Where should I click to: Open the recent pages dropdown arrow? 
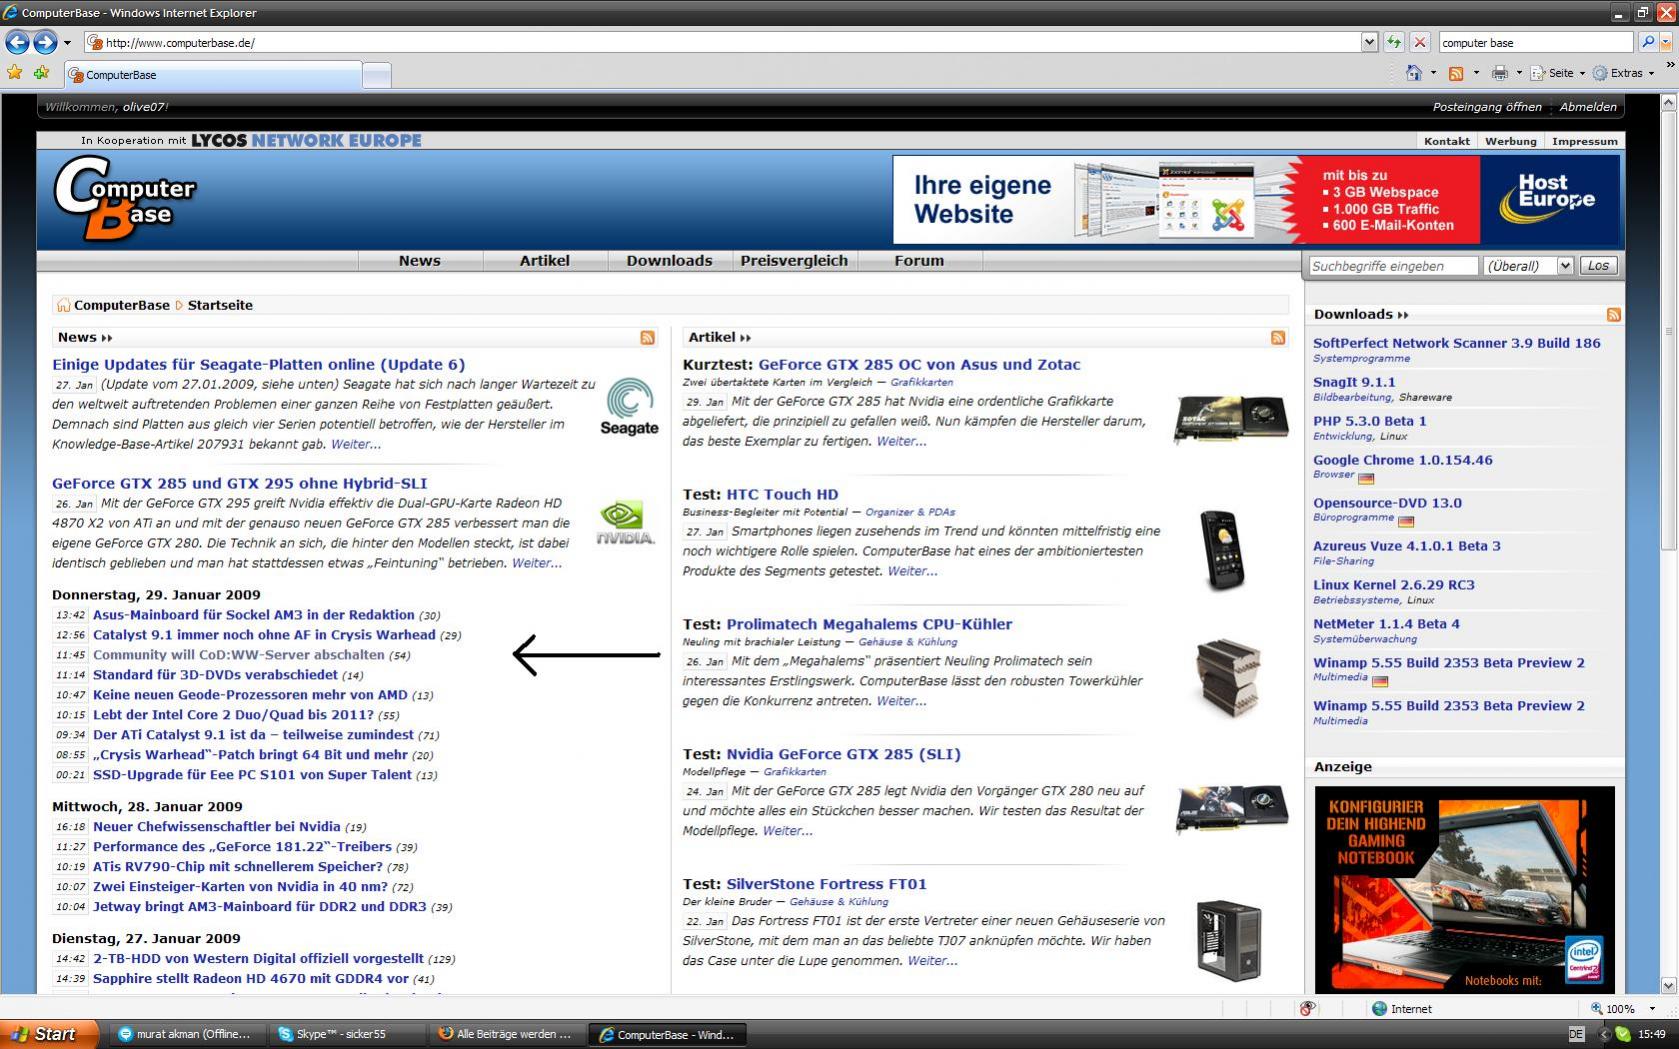point(67,43)
